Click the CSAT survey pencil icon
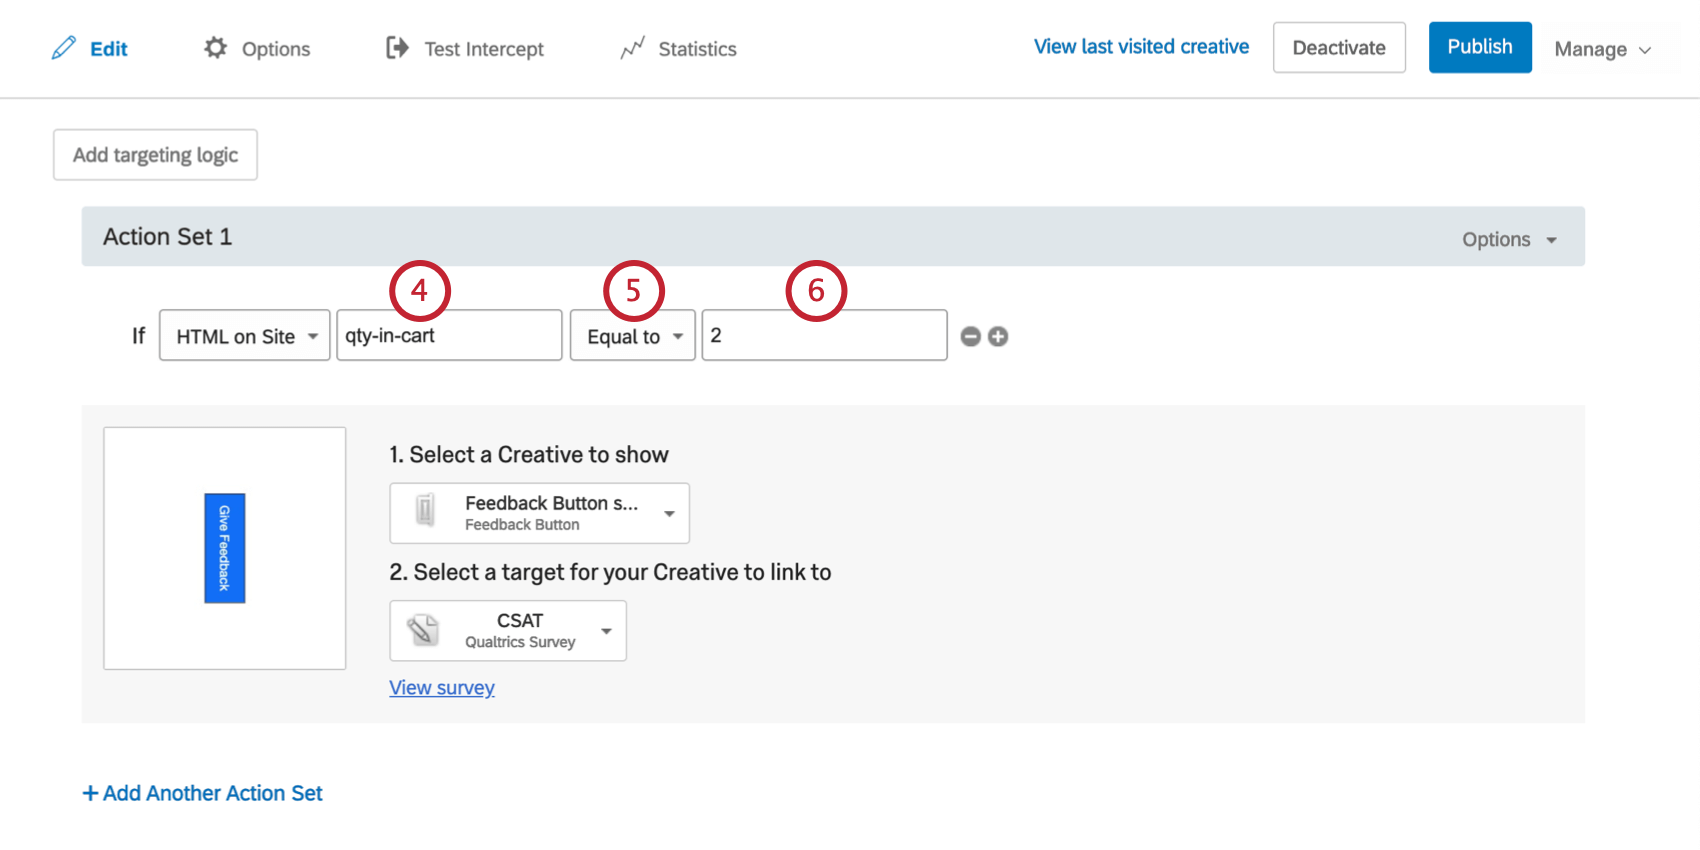Screen dimensions: 1700x850 point(423,631)
